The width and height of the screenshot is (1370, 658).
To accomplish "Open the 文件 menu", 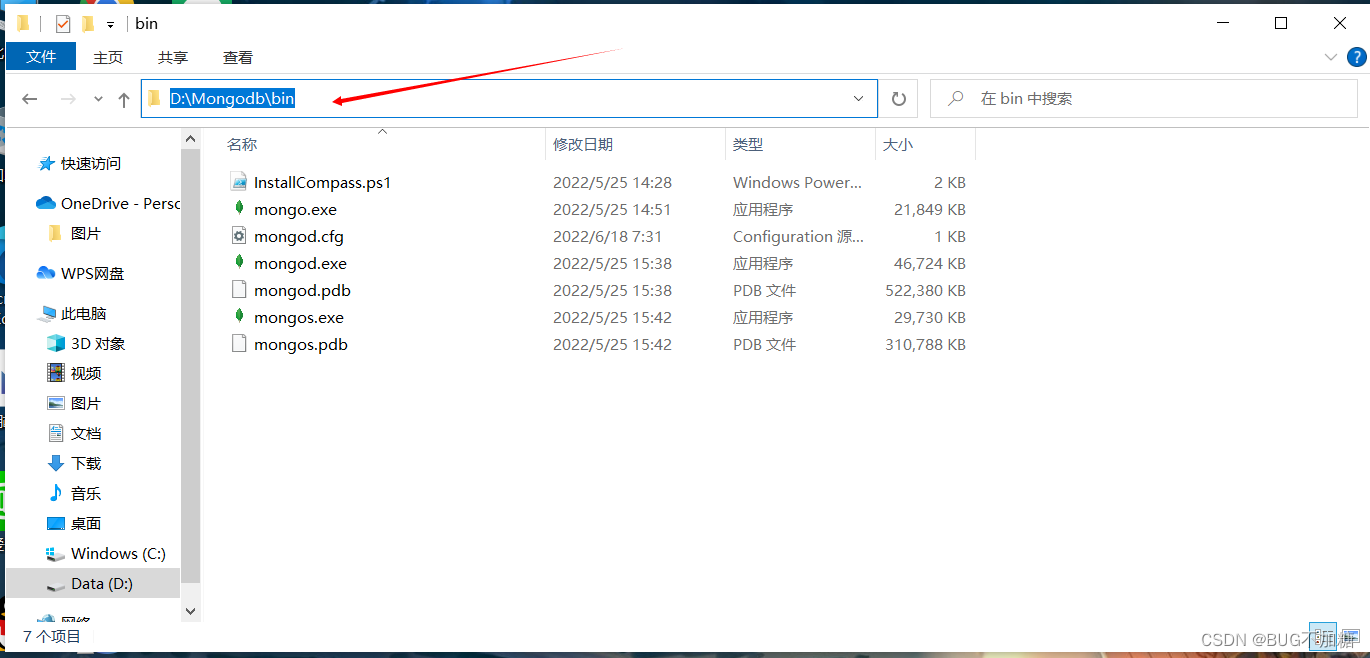I will pyautogui.click(x=41, y=57).
